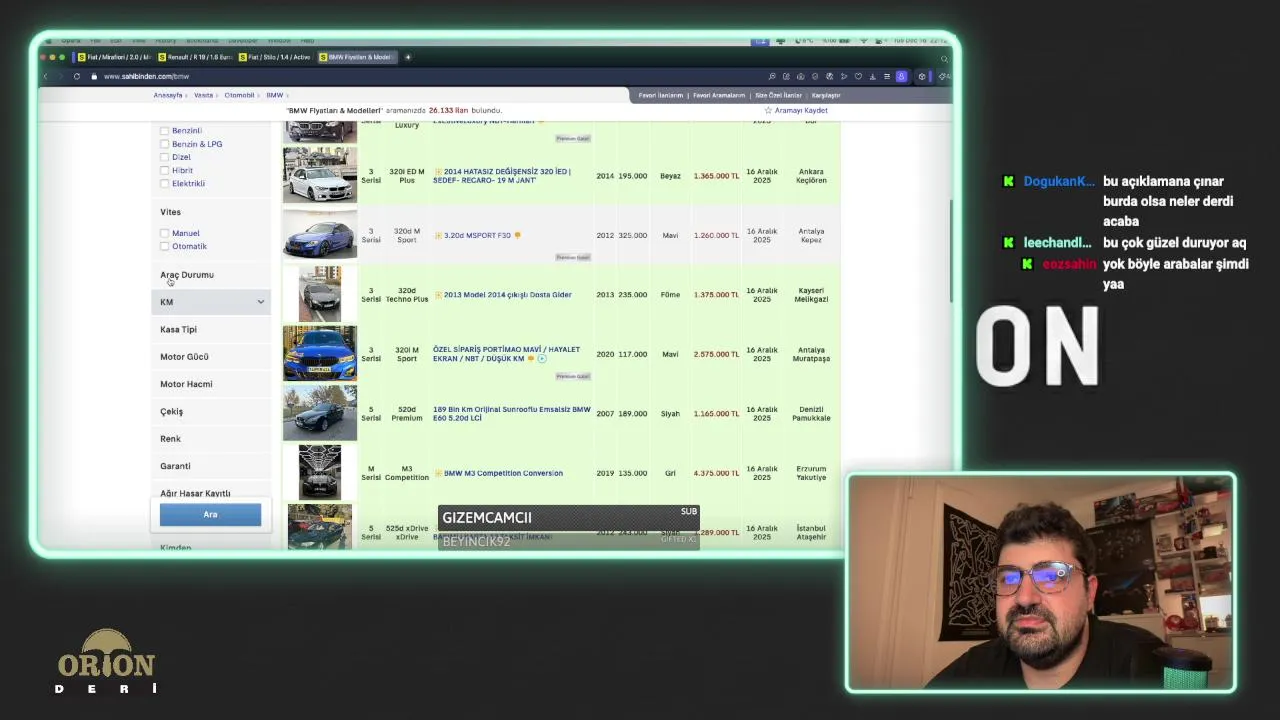Go to Vasıta breadcrumb
Image resolution: width=1280 pixels, height=720 pixels.
[203, 95]
